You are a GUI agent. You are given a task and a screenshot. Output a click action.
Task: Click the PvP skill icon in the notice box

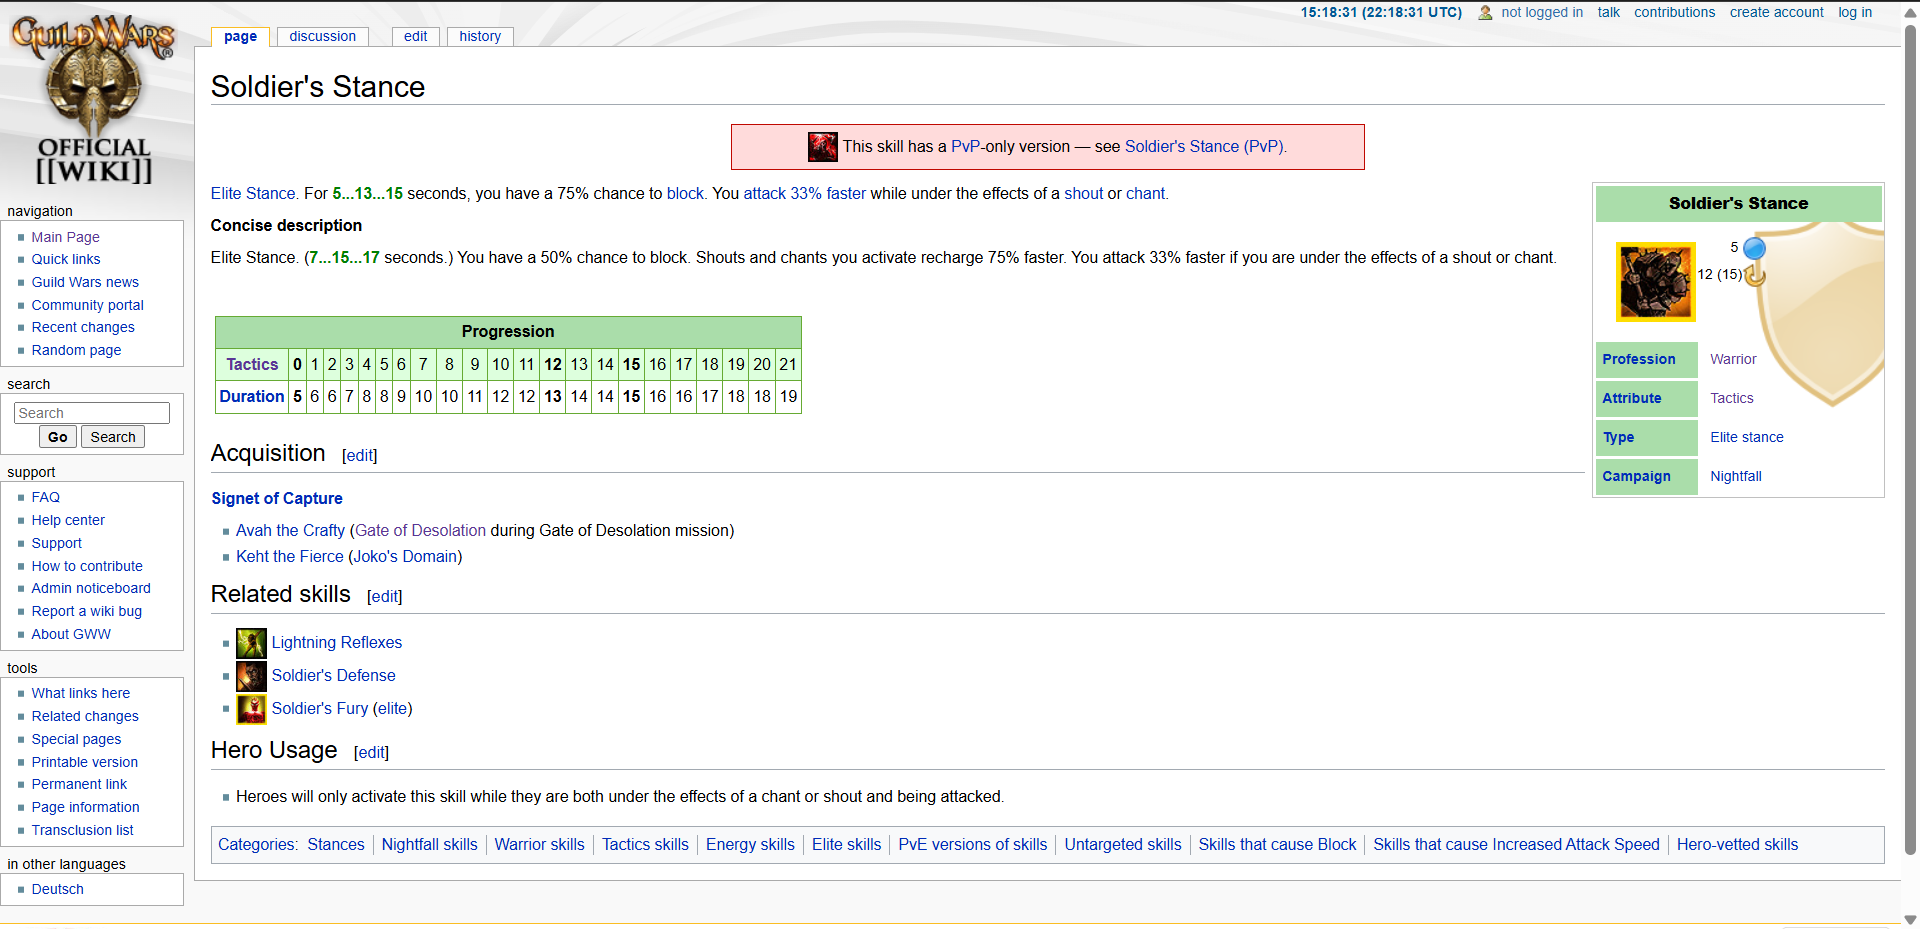click(822, 147)
